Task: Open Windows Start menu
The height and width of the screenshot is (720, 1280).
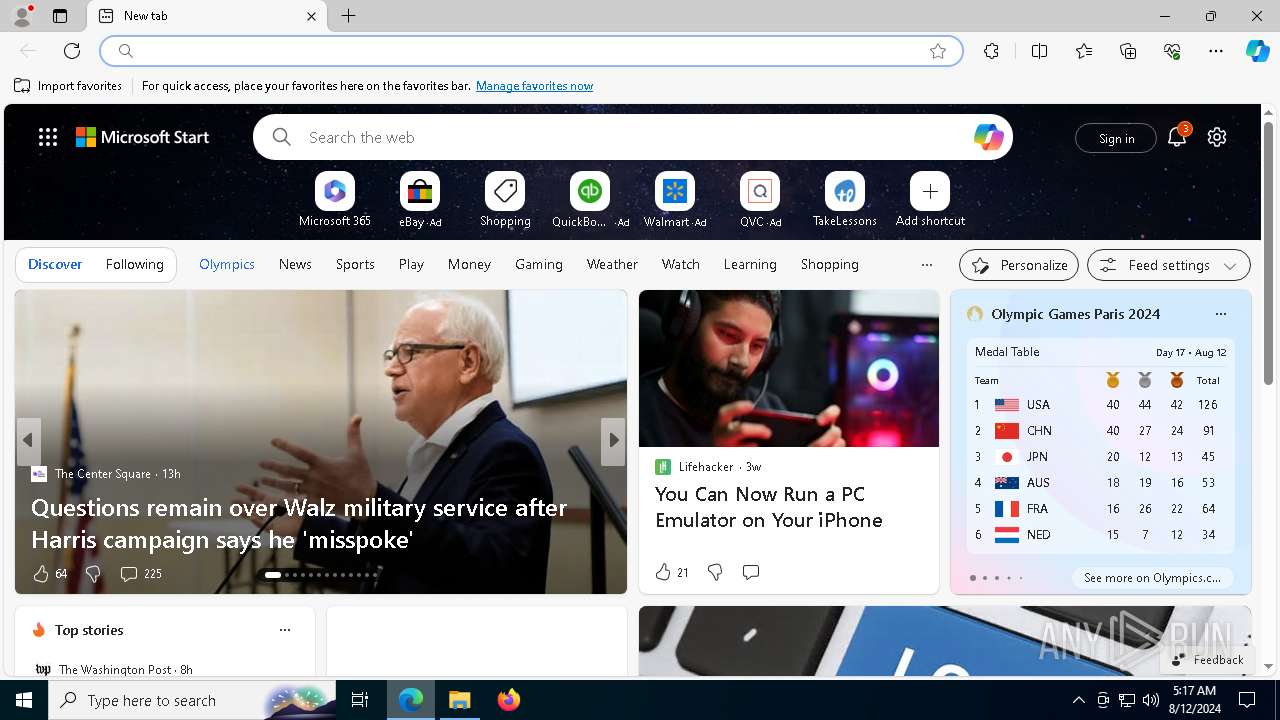Action: click(24, 700)
